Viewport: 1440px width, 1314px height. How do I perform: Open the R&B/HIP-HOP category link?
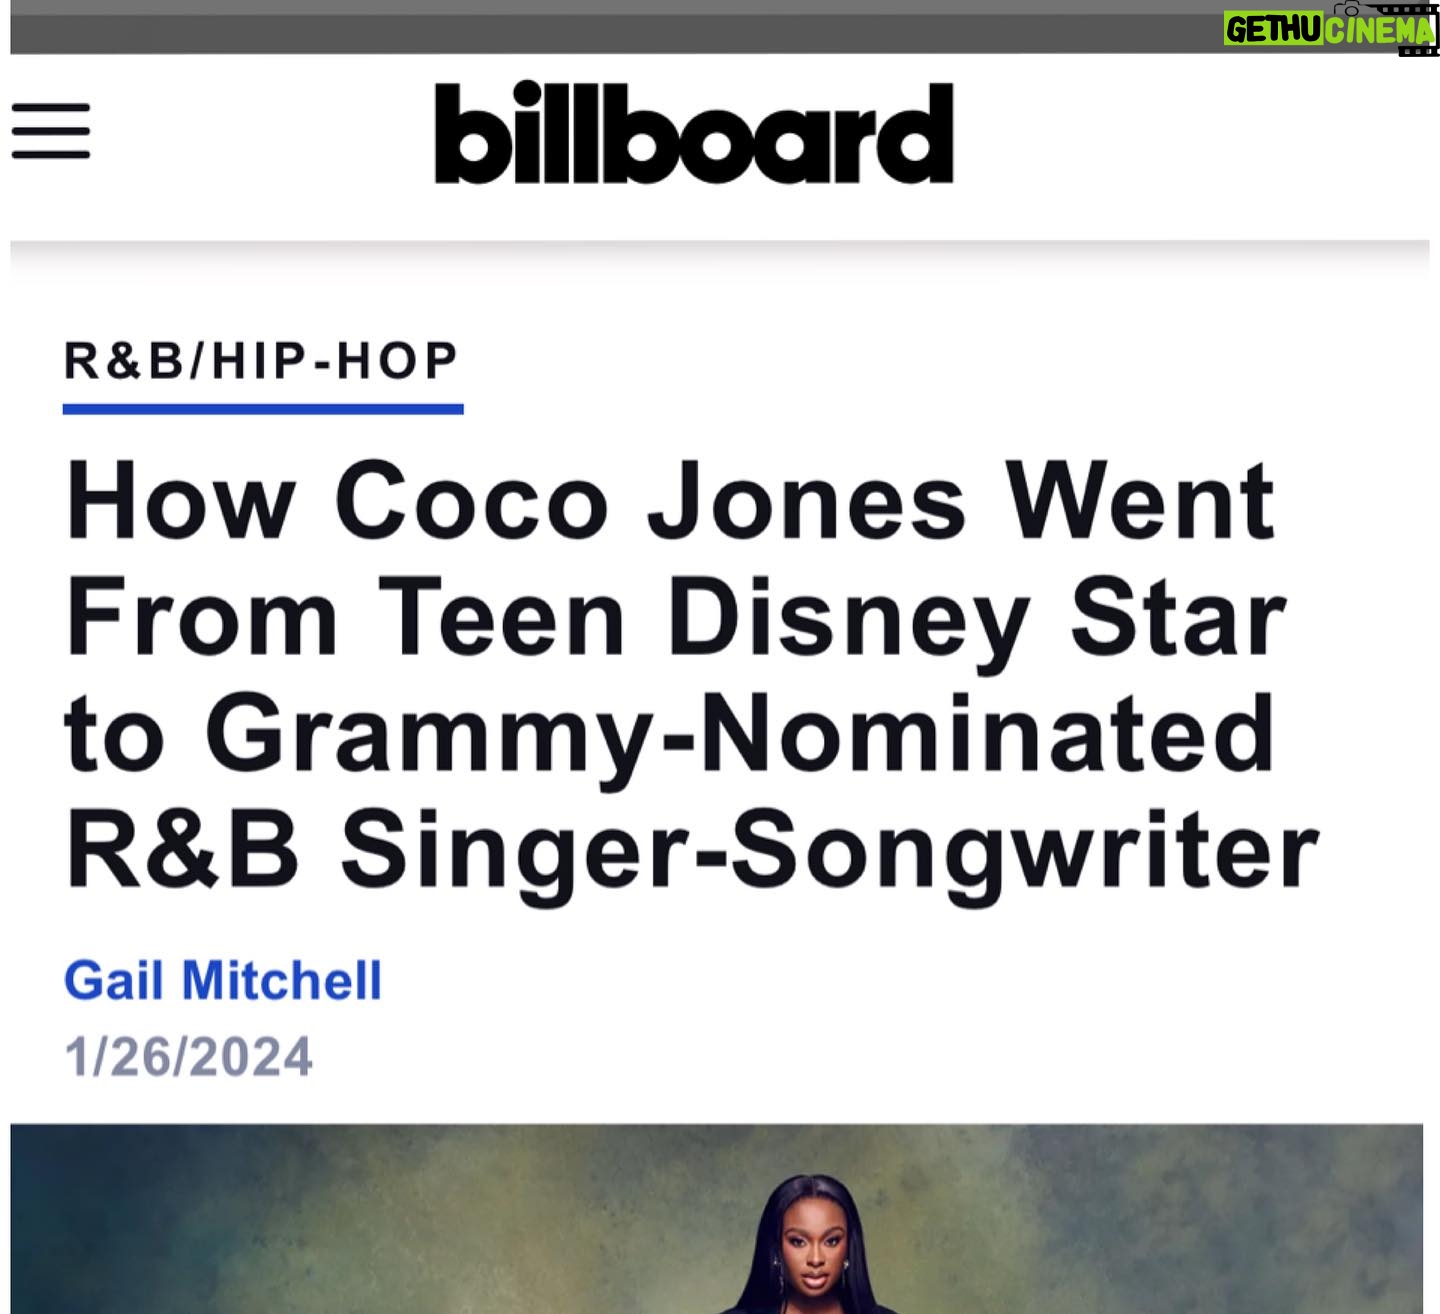coord(262,361)
